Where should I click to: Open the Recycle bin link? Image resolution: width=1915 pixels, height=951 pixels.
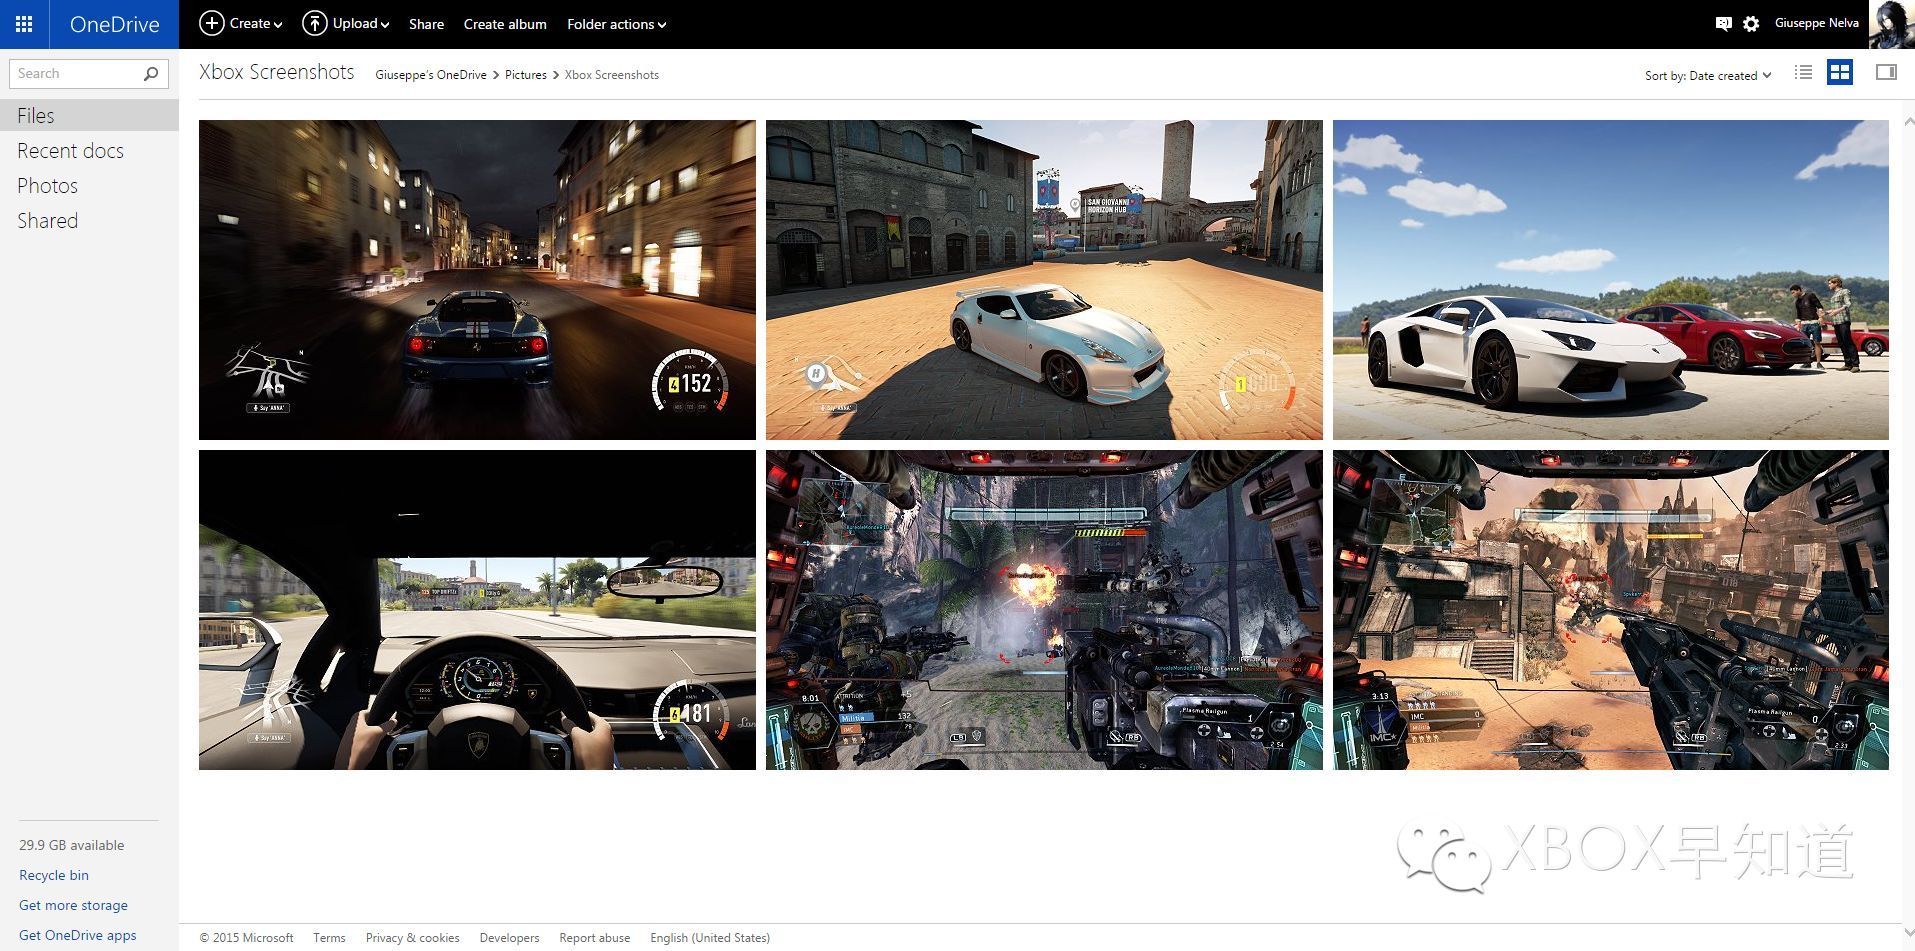[54, 875]
